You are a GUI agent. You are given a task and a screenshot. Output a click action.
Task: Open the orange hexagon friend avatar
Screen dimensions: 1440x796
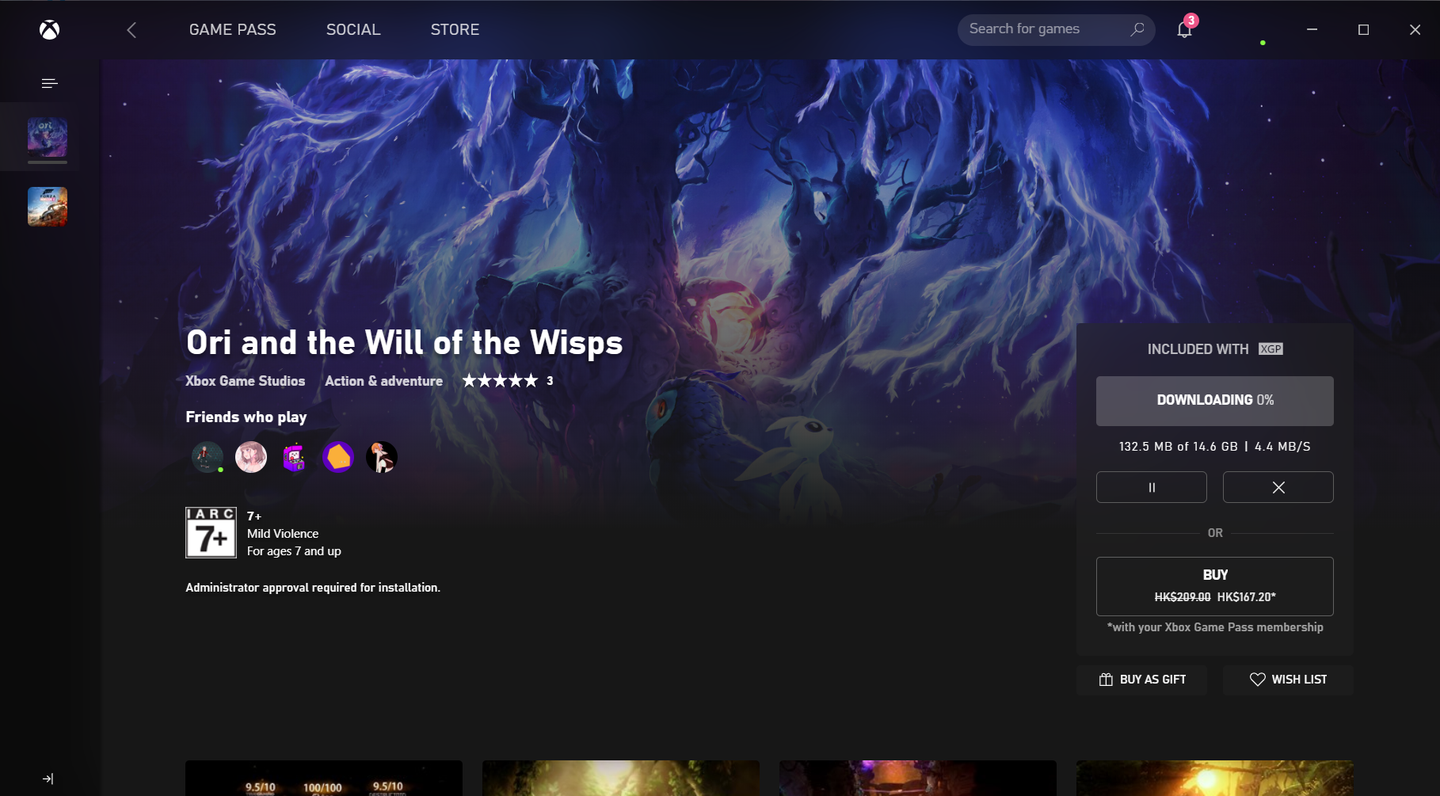(338, 457)
